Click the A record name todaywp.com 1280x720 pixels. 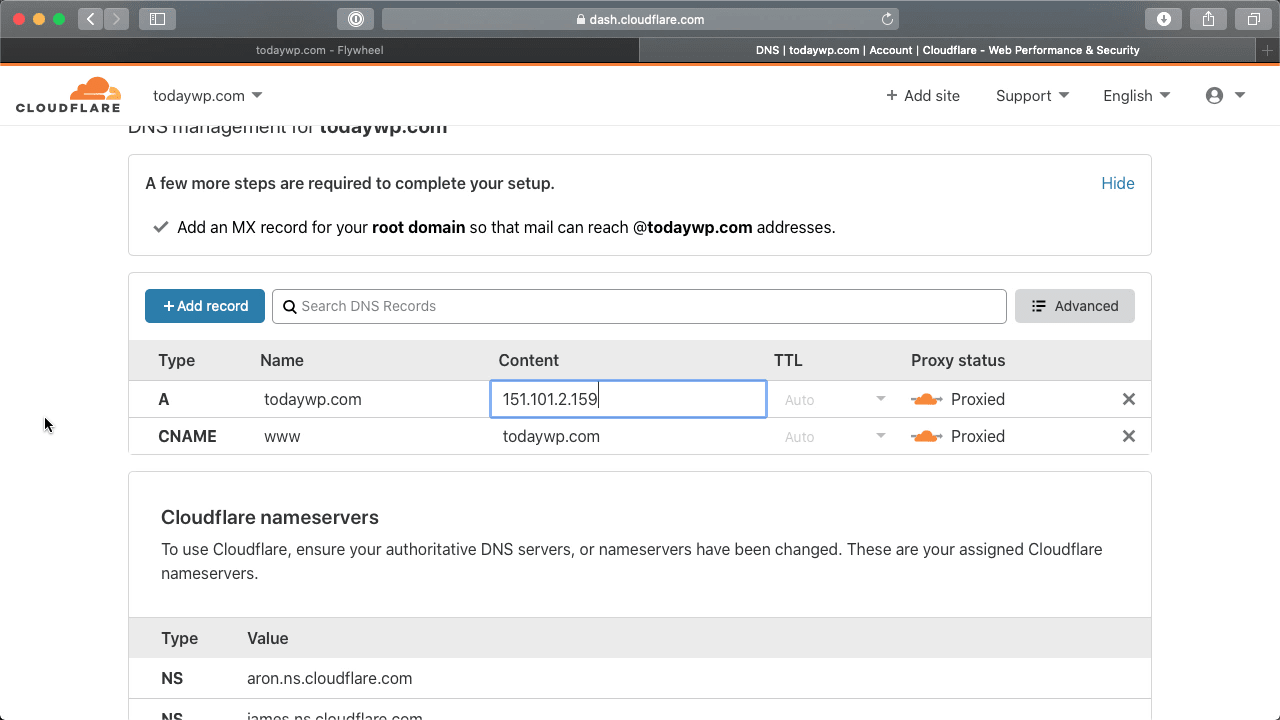[x=313, y=399]
